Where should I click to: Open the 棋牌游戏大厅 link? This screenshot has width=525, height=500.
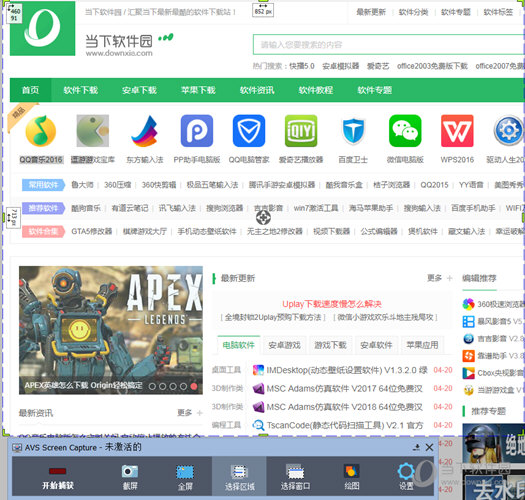(x=145, y=231)
